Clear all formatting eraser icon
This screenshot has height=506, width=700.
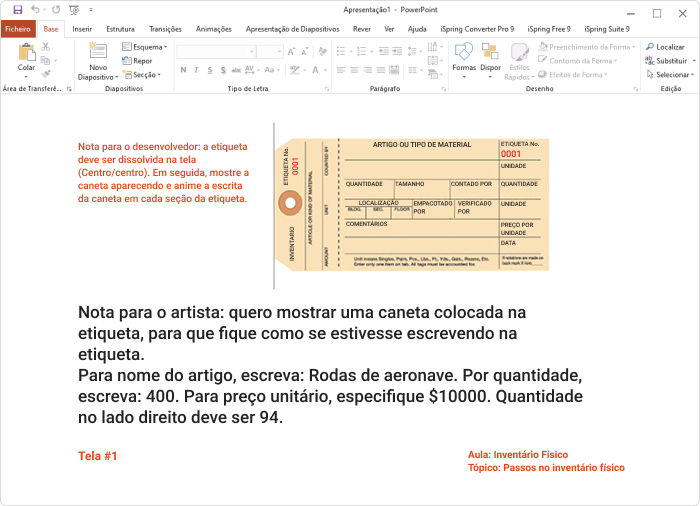click(x=323, y=52)
